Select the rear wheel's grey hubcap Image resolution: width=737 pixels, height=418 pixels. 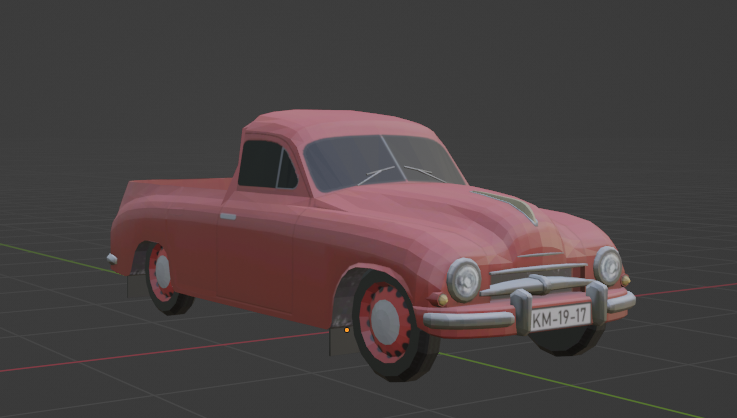click(x=163, y=272)
